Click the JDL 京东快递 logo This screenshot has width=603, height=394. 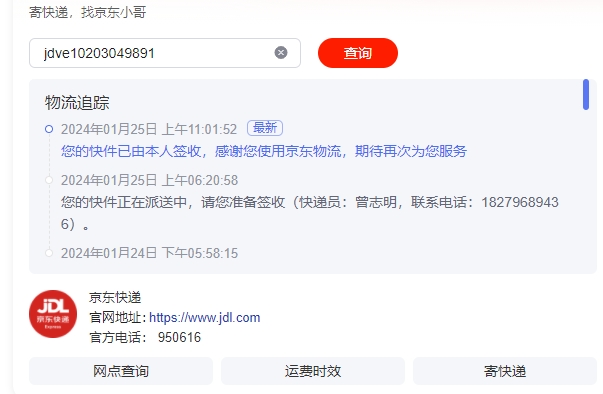53,314
